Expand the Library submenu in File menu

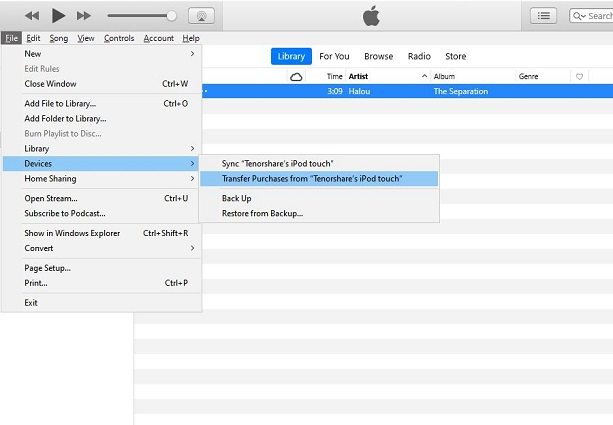(109, 149)
